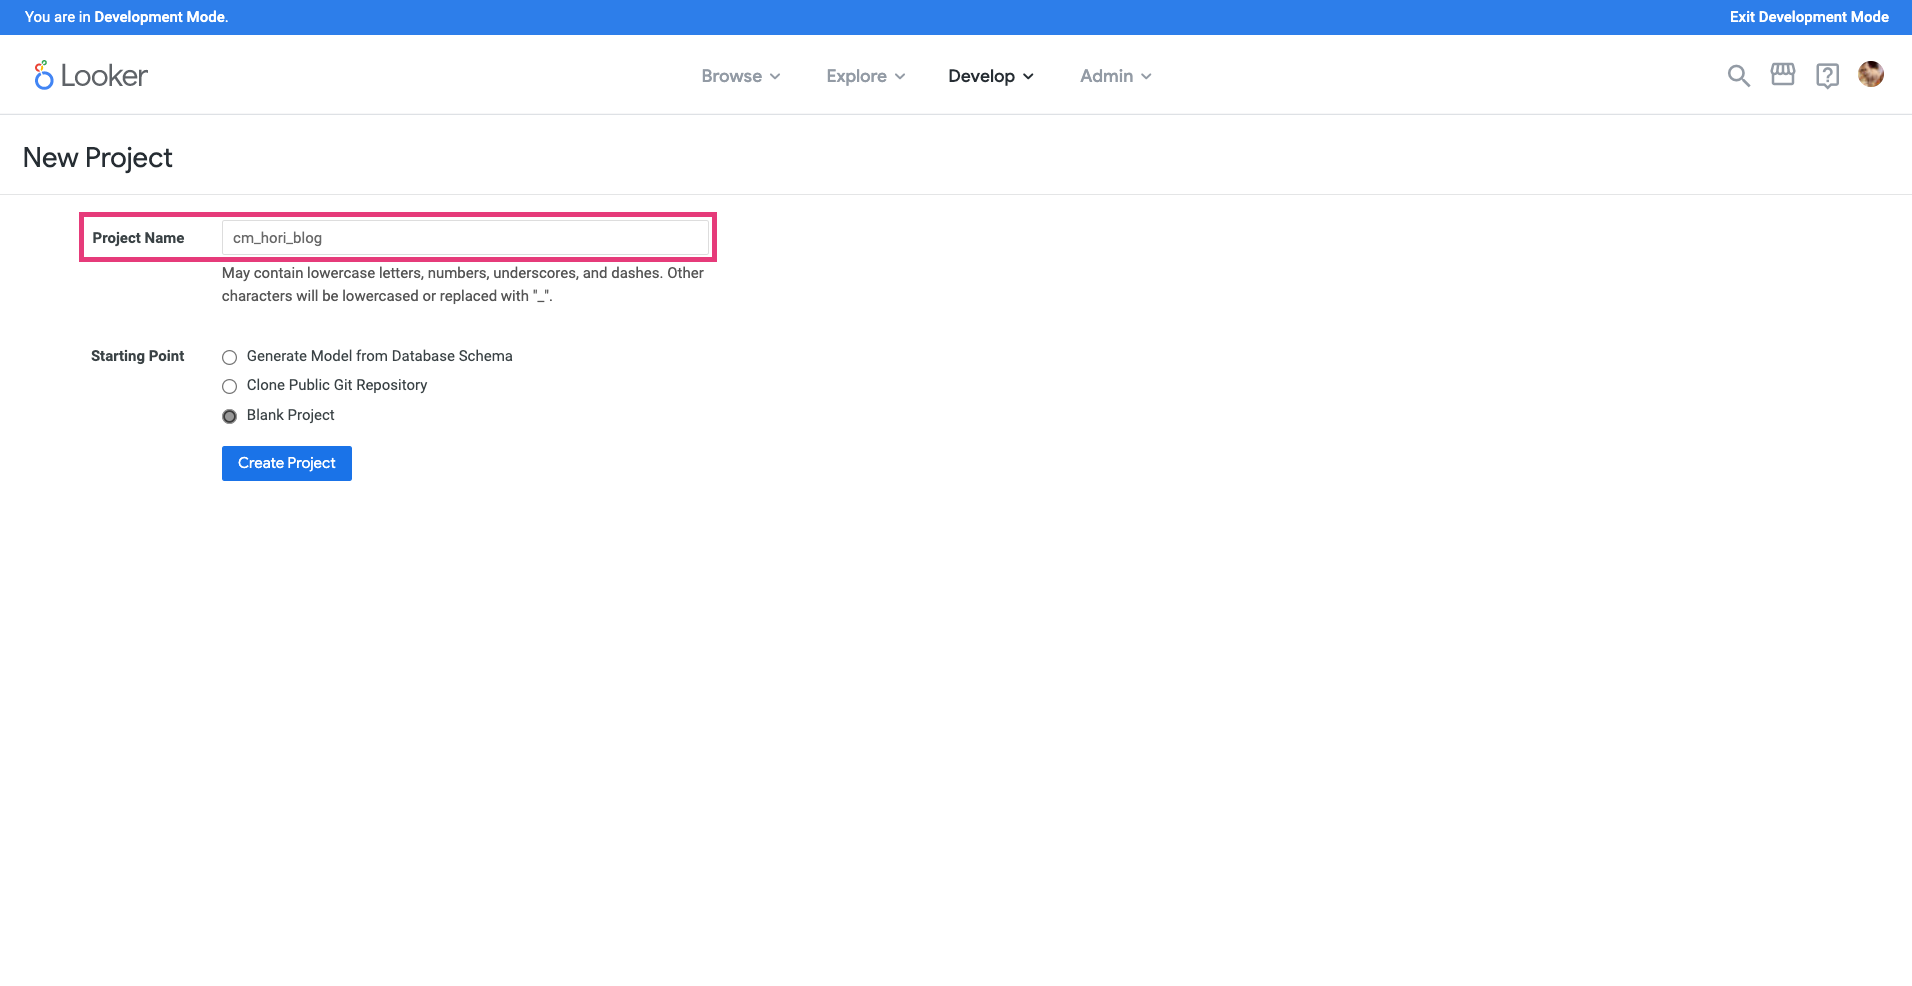The image size is (1912, 986).
Task: Expand the Explore dropdown
Action: tap(864, 75)
